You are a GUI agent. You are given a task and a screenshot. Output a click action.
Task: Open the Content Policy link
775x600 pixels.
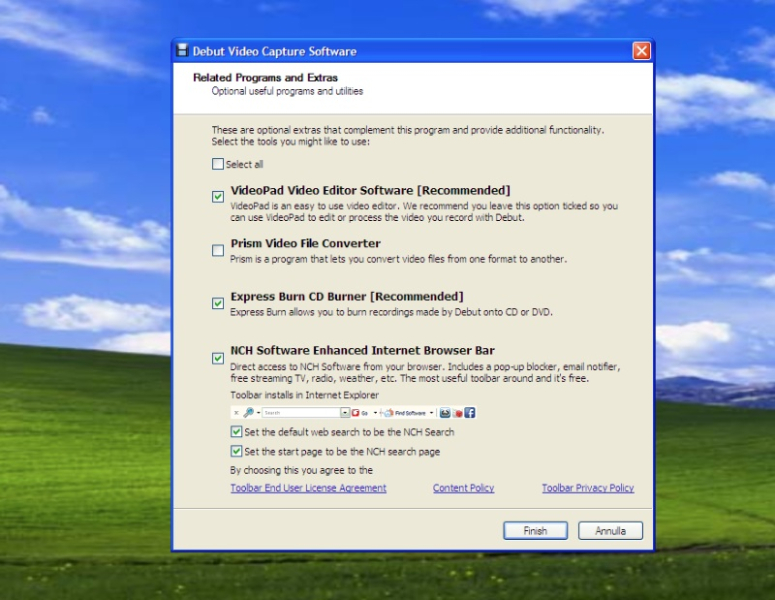coord(464,488)
